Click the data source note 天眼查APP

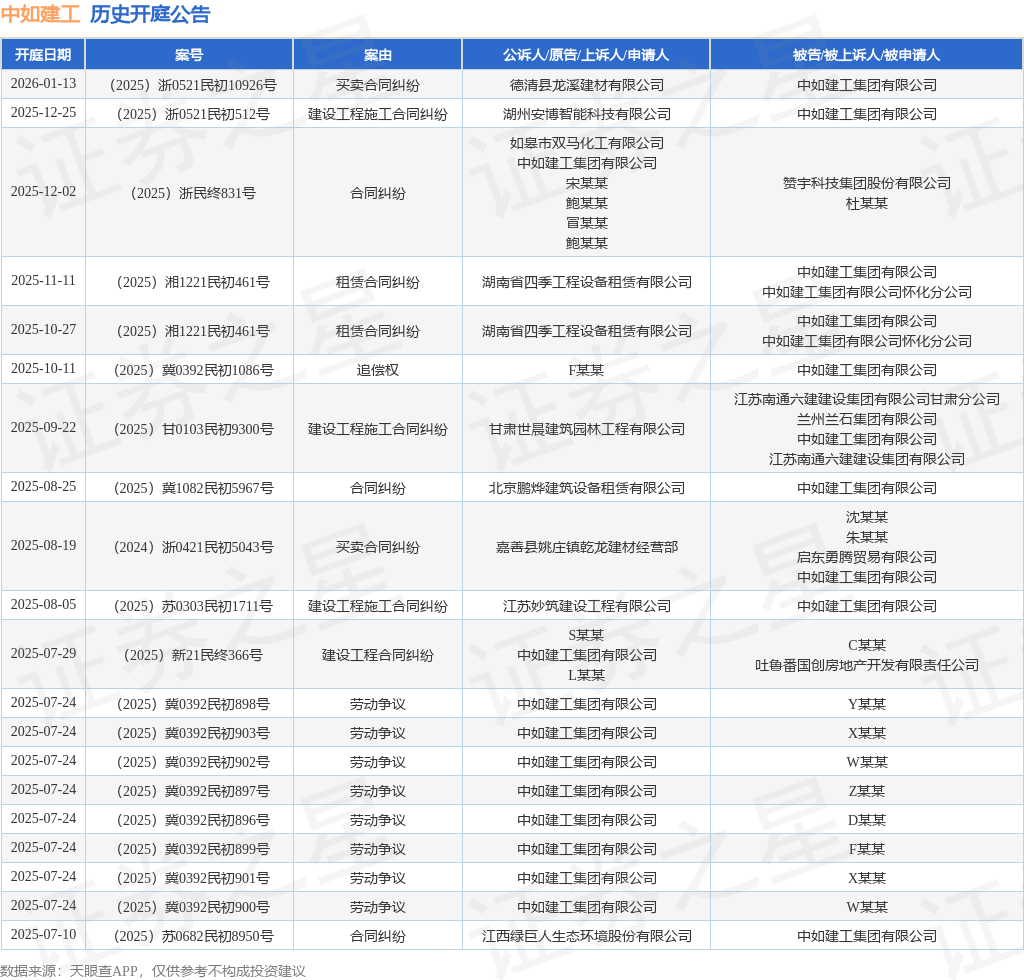pos(103,971)
